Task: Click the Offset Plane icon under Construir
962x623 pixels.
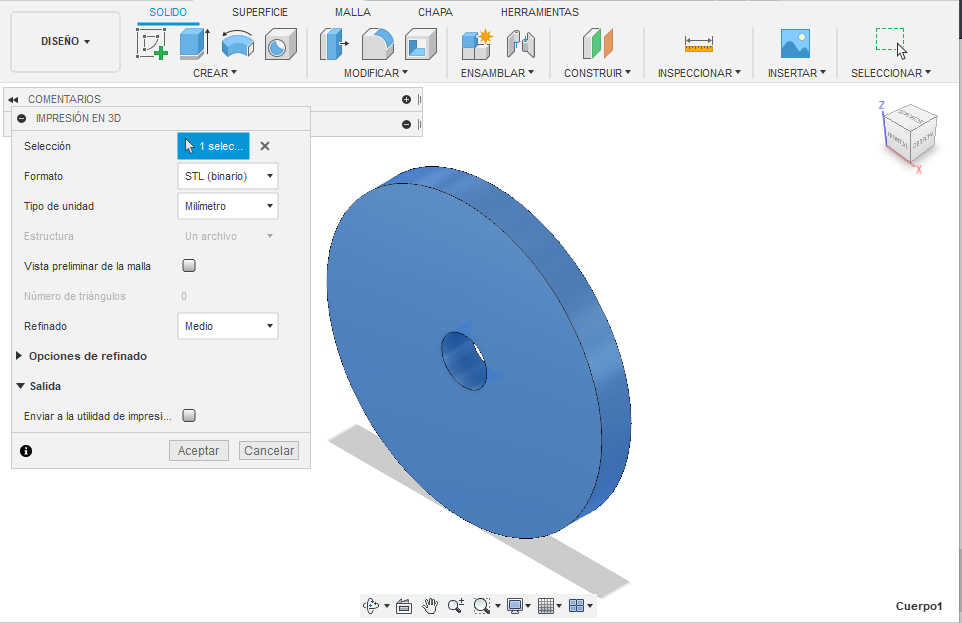Action: point(597,44)
